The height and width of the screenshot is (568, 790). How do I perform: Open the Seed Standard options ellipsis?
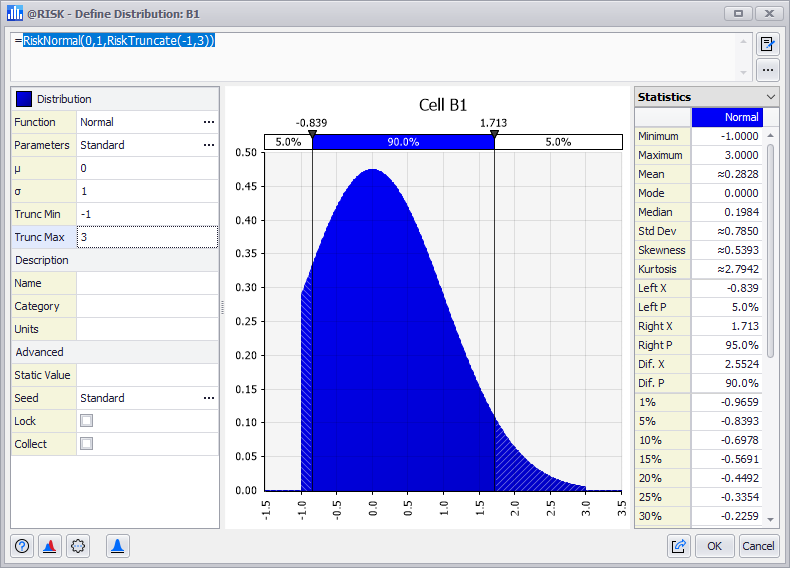tap(208, 398)
